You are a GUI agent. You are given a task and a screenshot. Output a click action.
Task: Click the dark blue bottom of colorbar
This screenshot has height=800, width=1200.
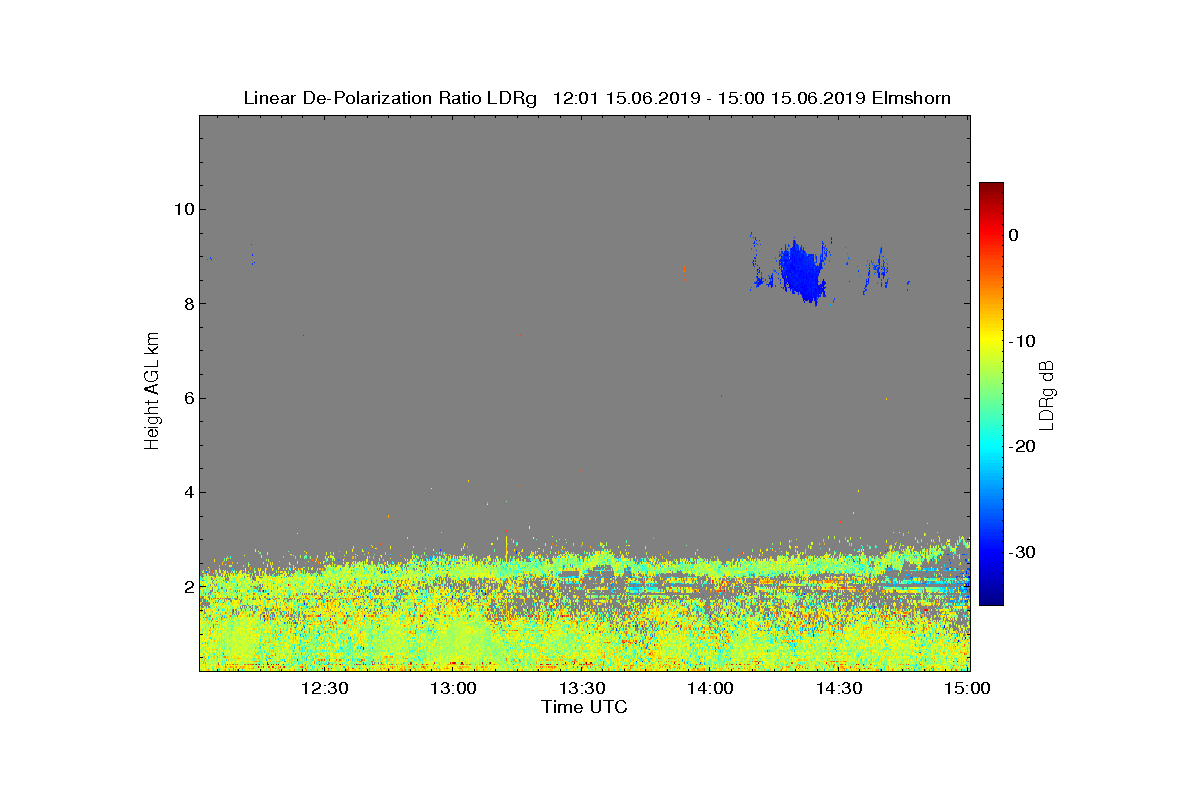tap(991, 599)
